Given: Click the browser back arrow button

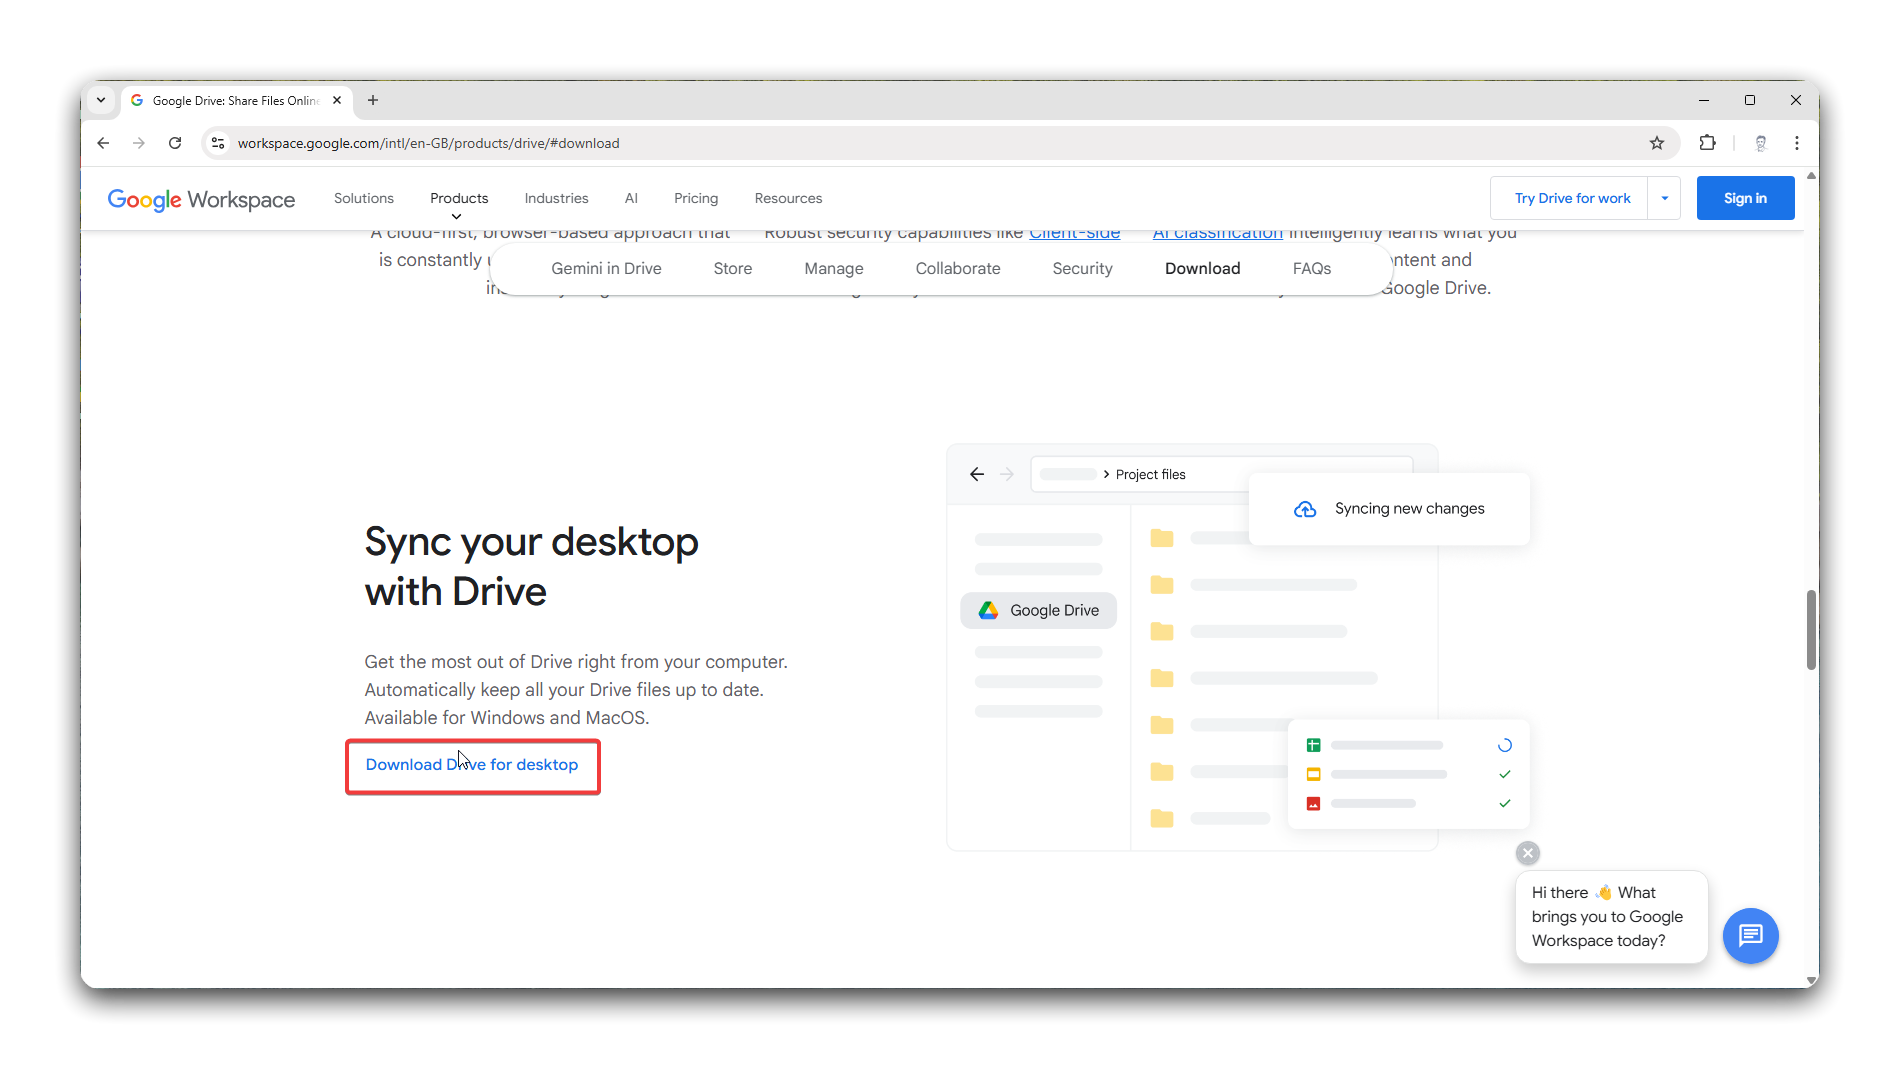Looking at the screenshot, I should (103, 143).
